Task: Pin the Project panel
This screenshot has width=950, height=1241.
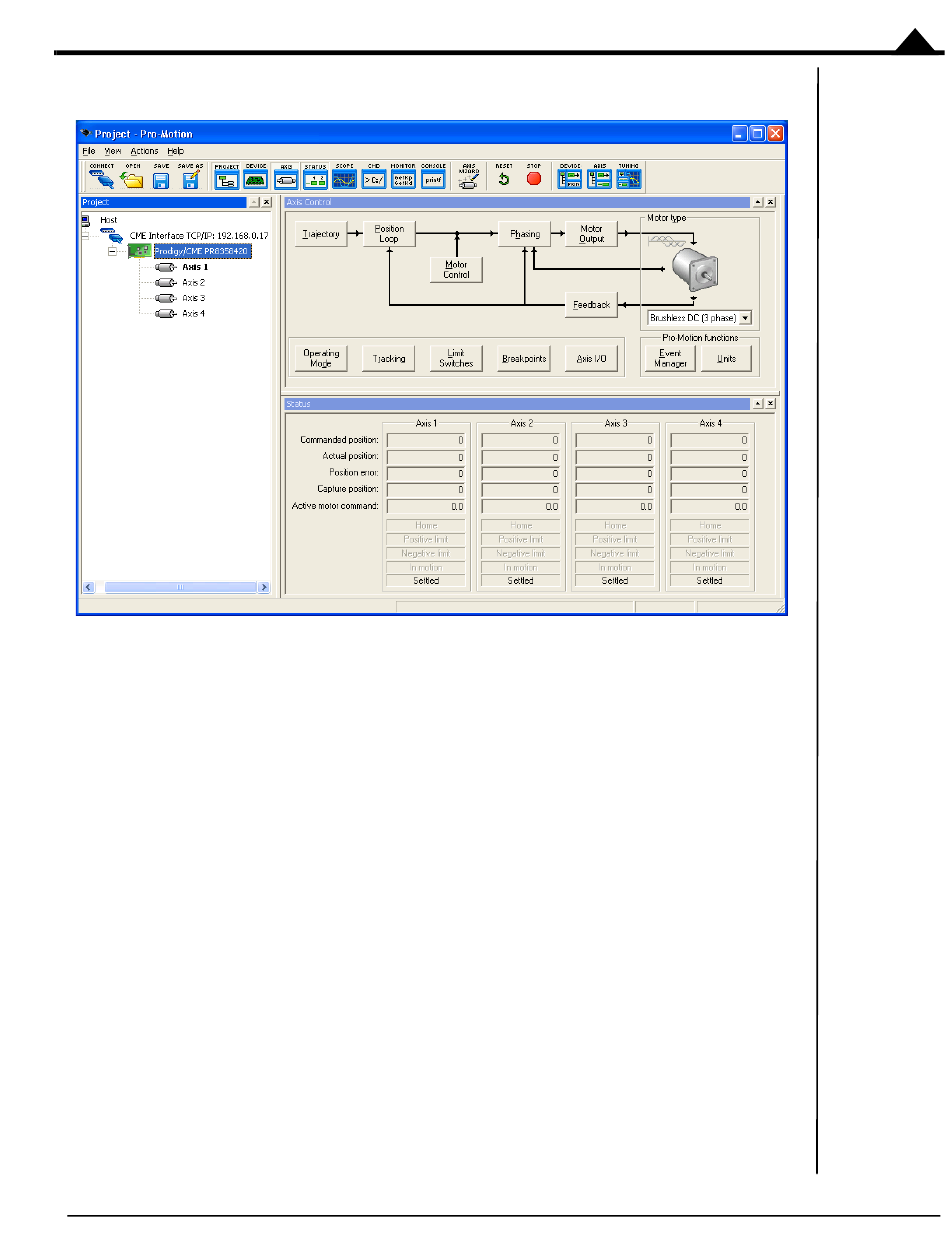Action: tap(253, 202)
